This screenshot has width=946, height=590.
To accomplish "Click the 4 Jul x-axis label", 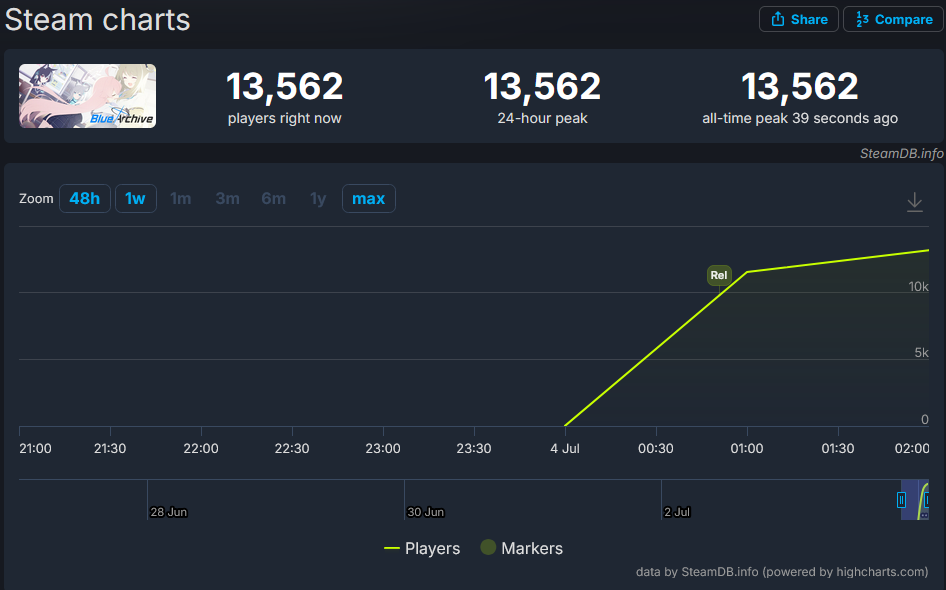I will click(565, 449).
